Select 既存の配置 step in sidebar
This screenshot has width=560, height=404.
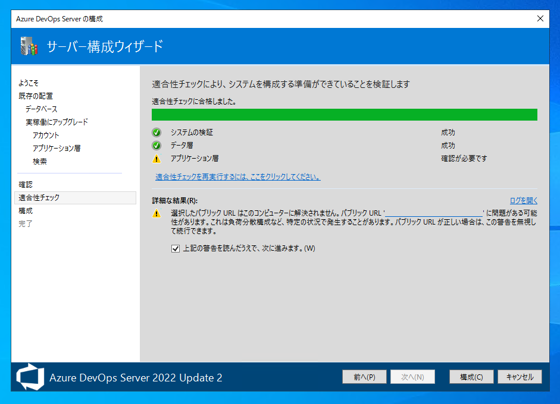pos(36,96)
